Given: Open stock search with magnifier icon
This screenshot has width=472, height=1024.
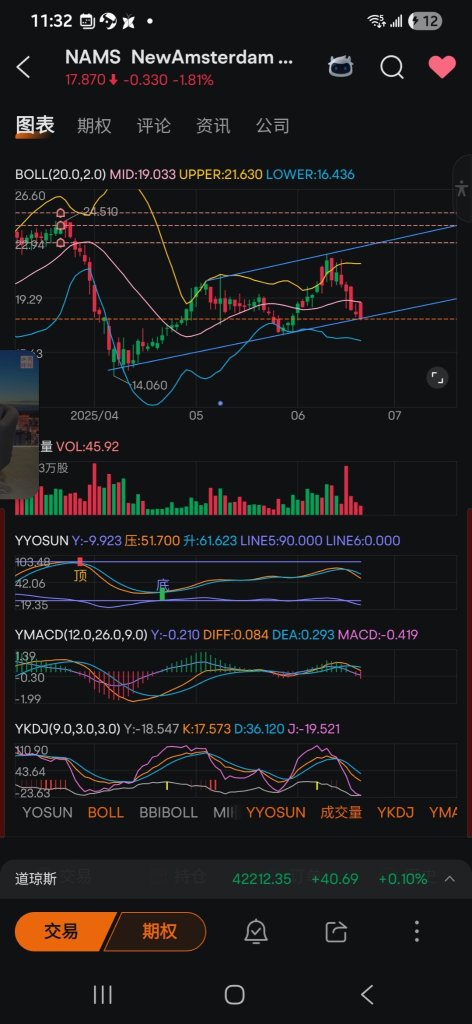Looking at the screenshot, I should [x=392, y=67].
